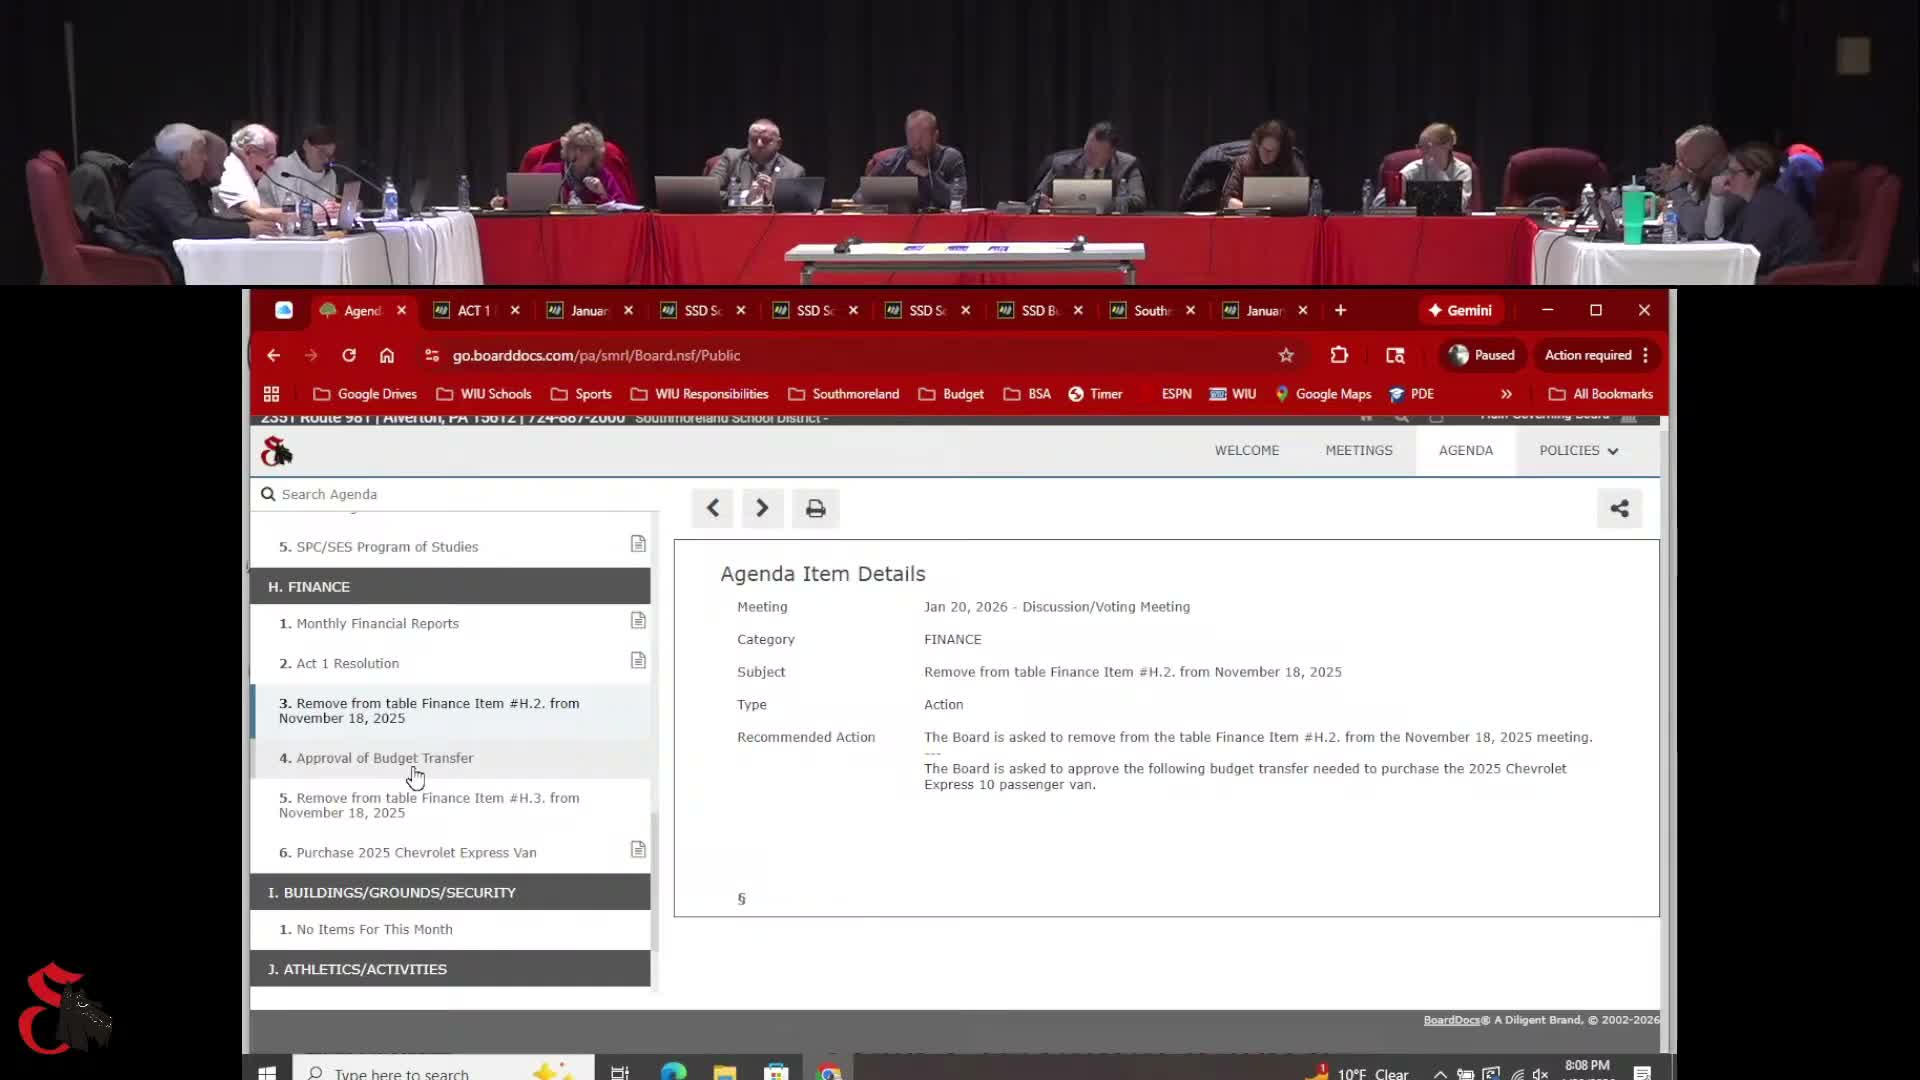
Task: Open BoardDocs footer link
Action: [1451, 1020]
